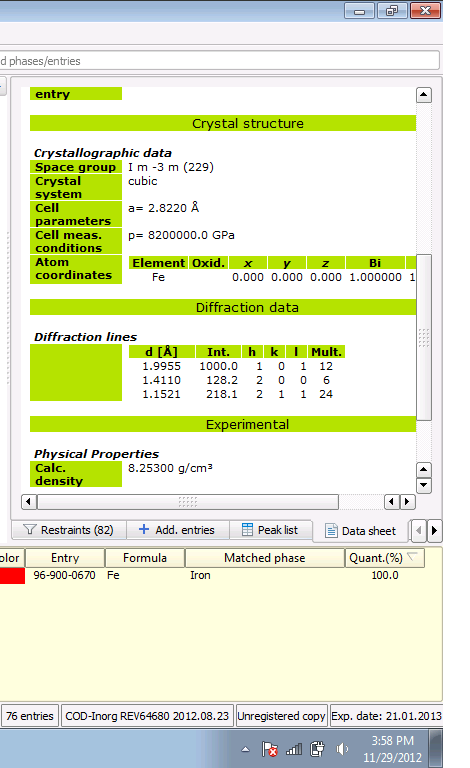Sort by the Entry column header
Image resolution: width=470 pixels, height=768 pixels.
point(65,558)
